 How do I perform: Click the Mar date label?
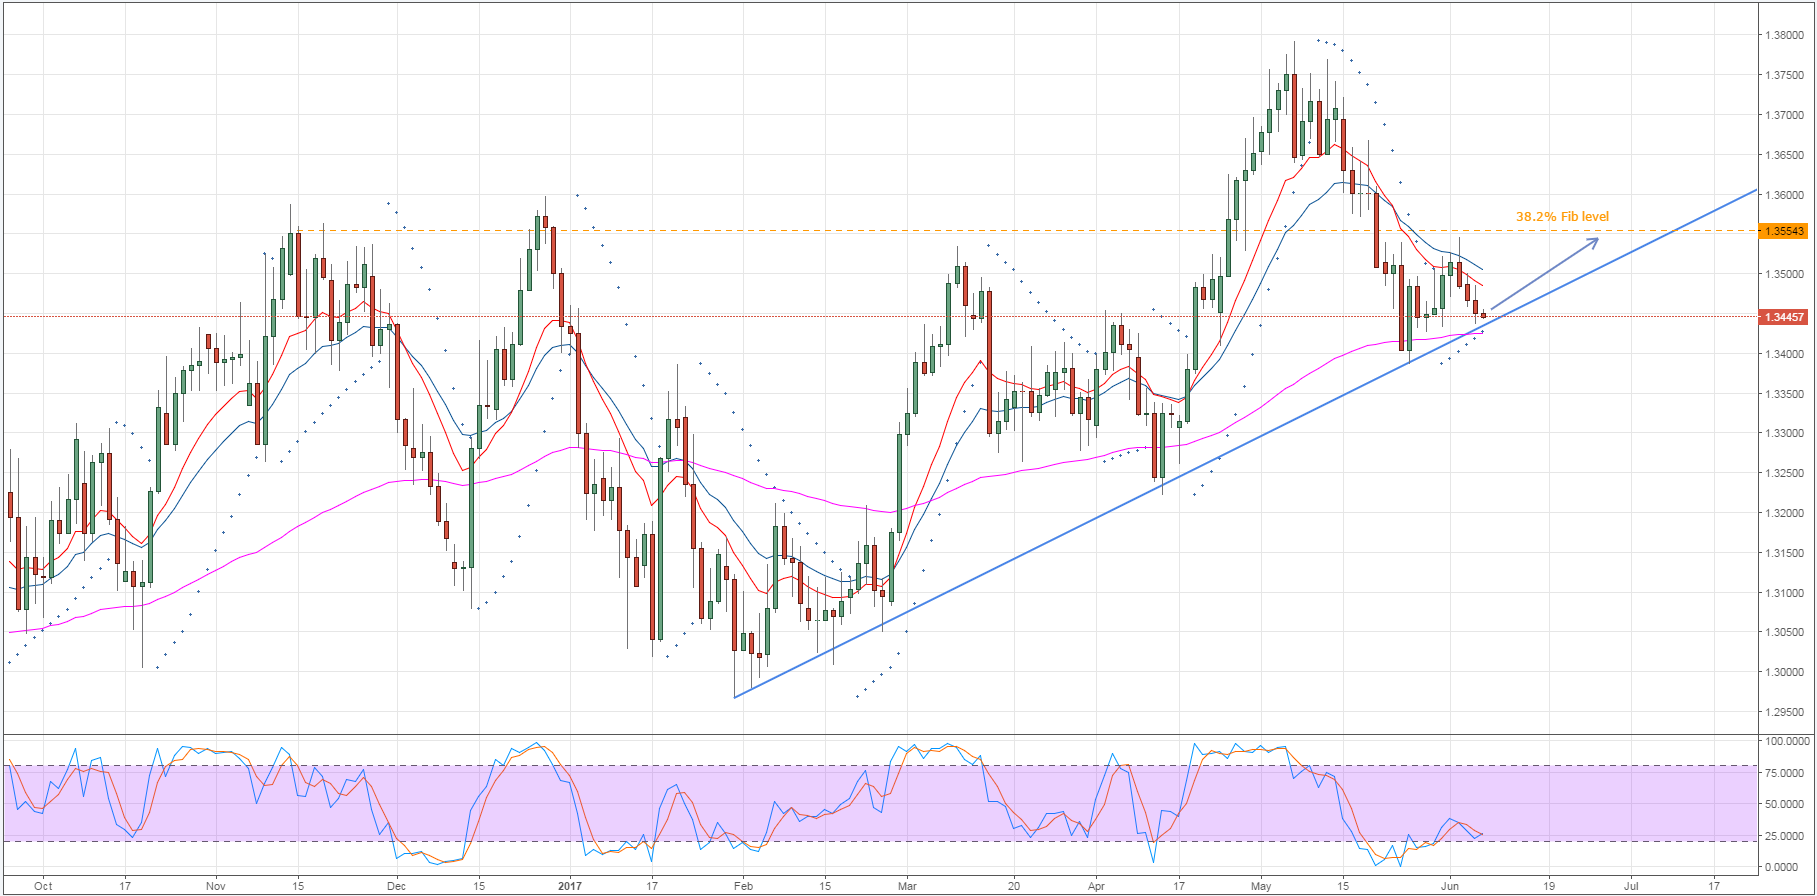point(907,886)
